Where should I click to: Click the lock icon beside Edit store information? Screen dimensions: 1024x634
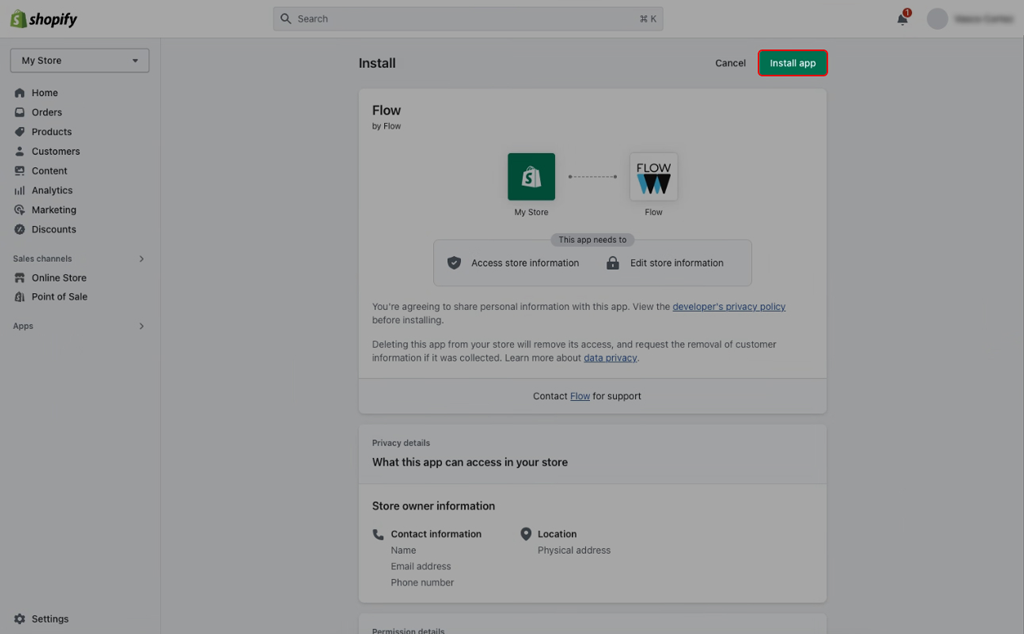[x=613, y=263]
